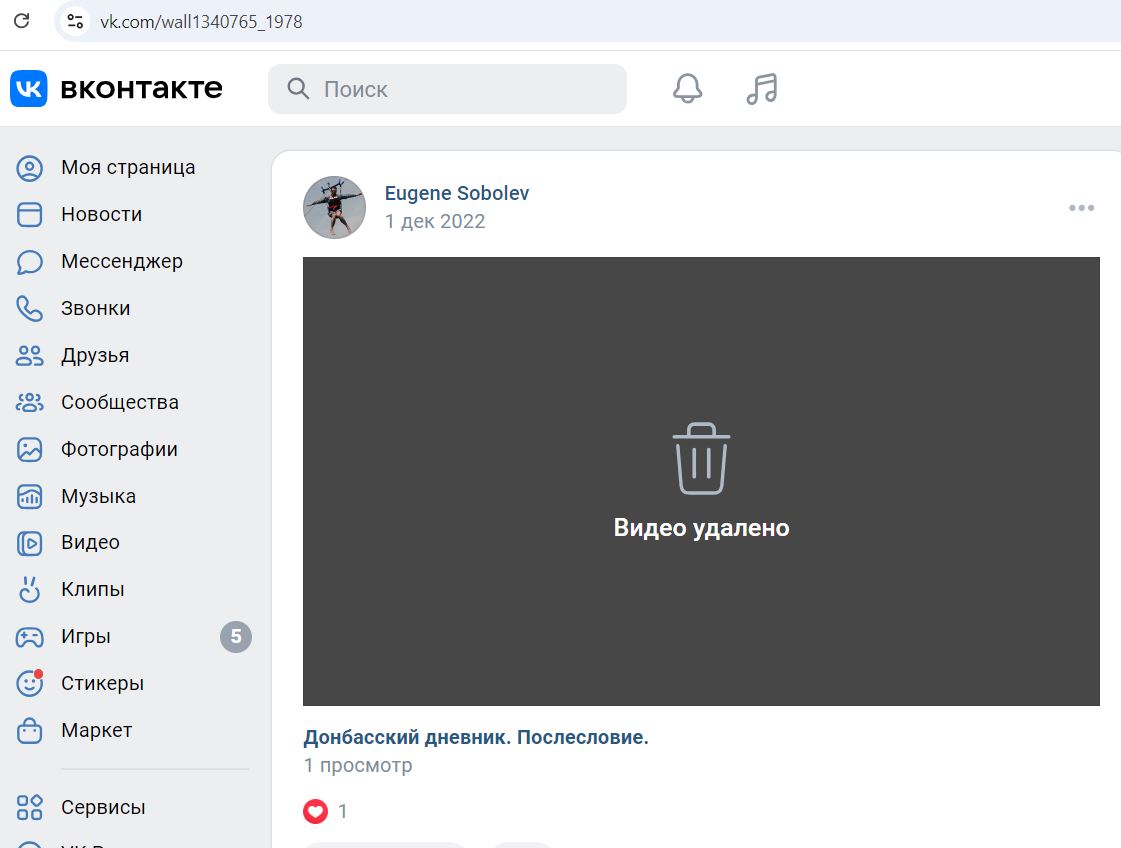1121x848 pixels.
Task: Click the Видео удалено message
Action: [701, 528]
